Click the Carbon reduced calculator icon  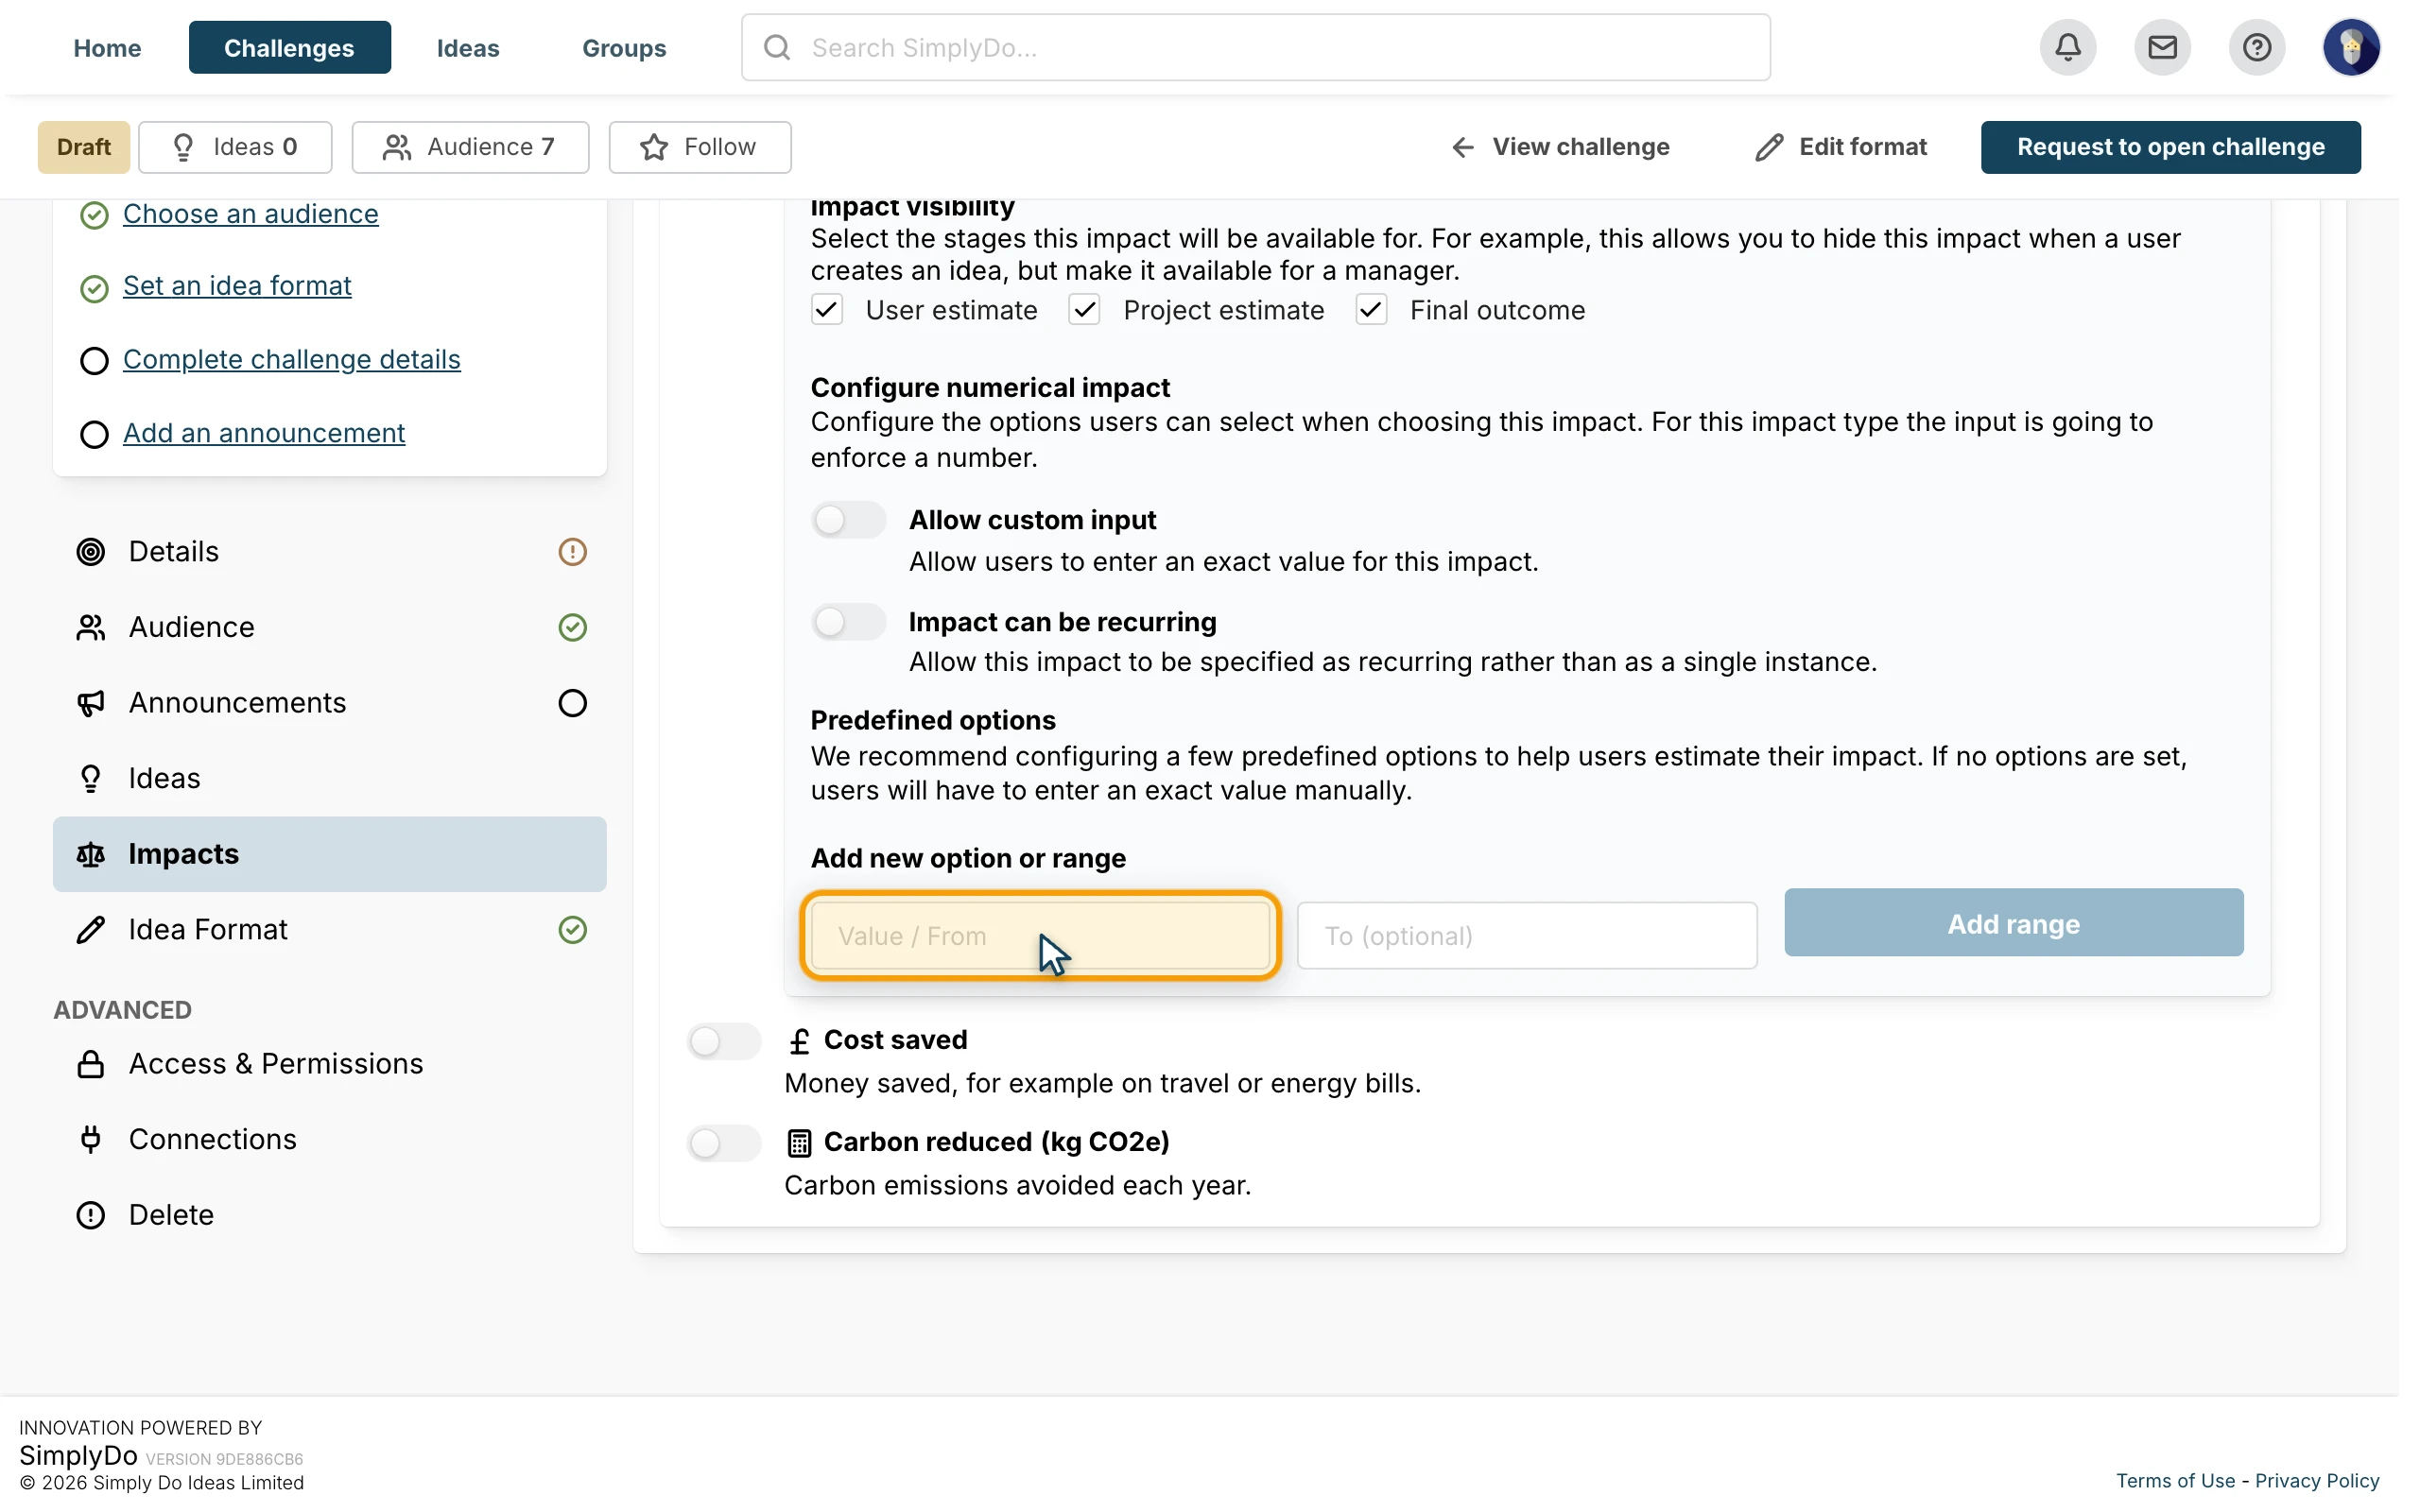click(x=799, y=1142)
